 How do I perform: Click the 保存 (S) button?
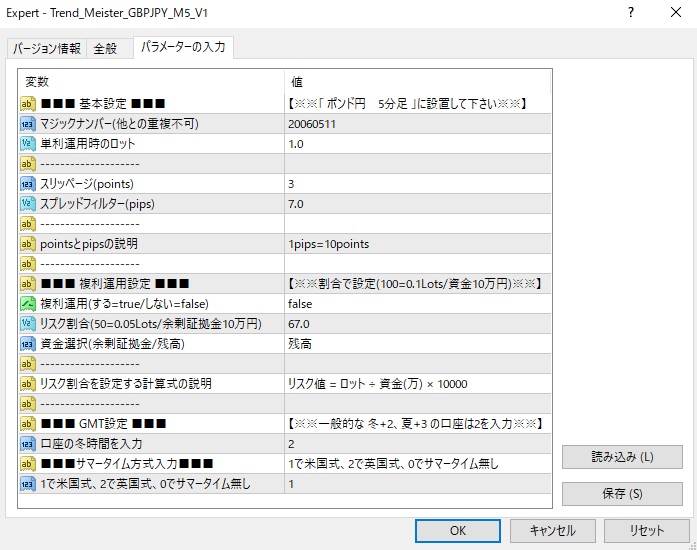pos(622,494)
